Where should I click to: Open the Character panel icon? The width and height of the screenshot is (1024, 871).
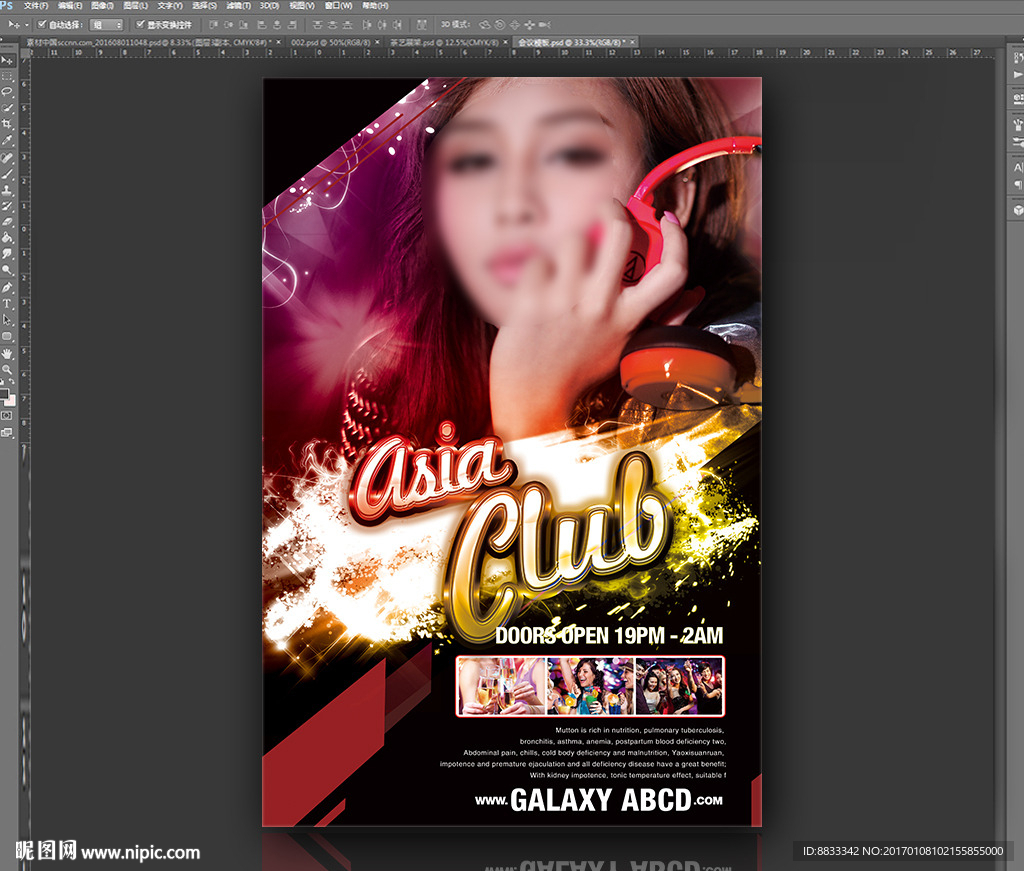(1017, 167)
